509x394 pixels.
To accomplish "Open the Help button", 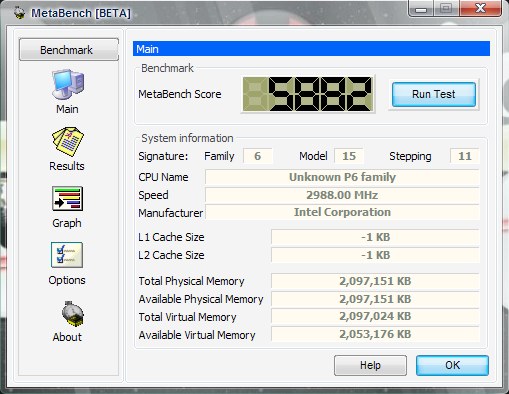I will click(x=370, y=365).
